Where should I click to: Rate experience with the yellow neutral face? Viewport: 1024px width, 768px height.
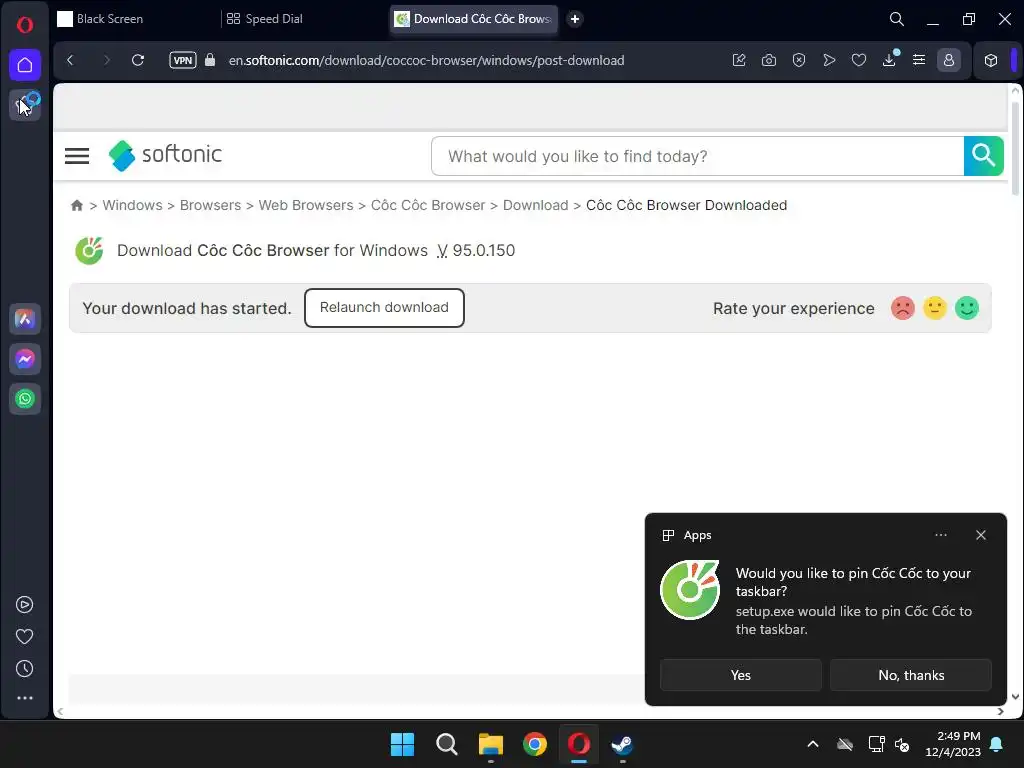tap(935, 308)
